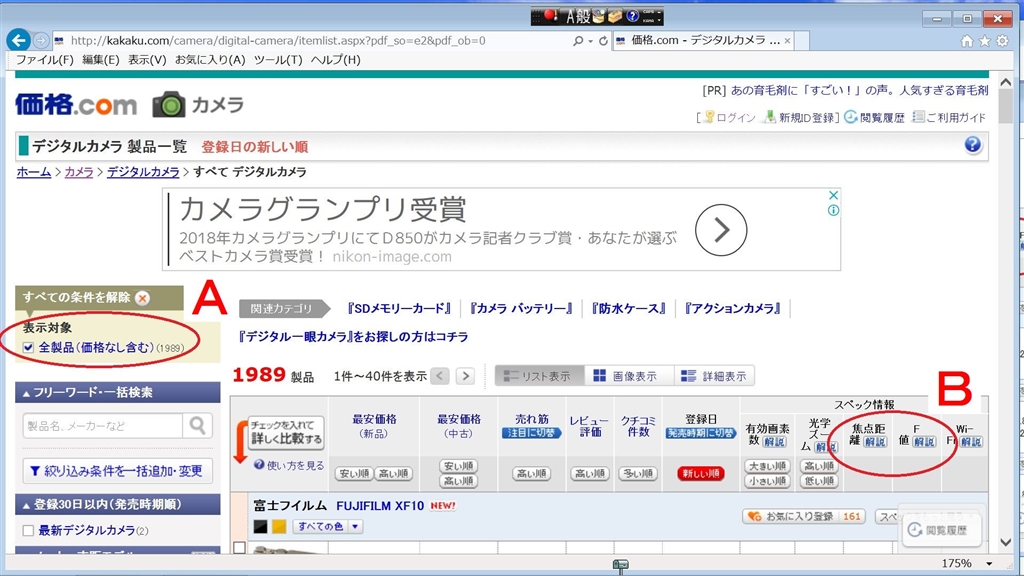Screen dimensions: 1024x576
Task: Open お気に入り(A) menu
Action: [x=210, y=59]
